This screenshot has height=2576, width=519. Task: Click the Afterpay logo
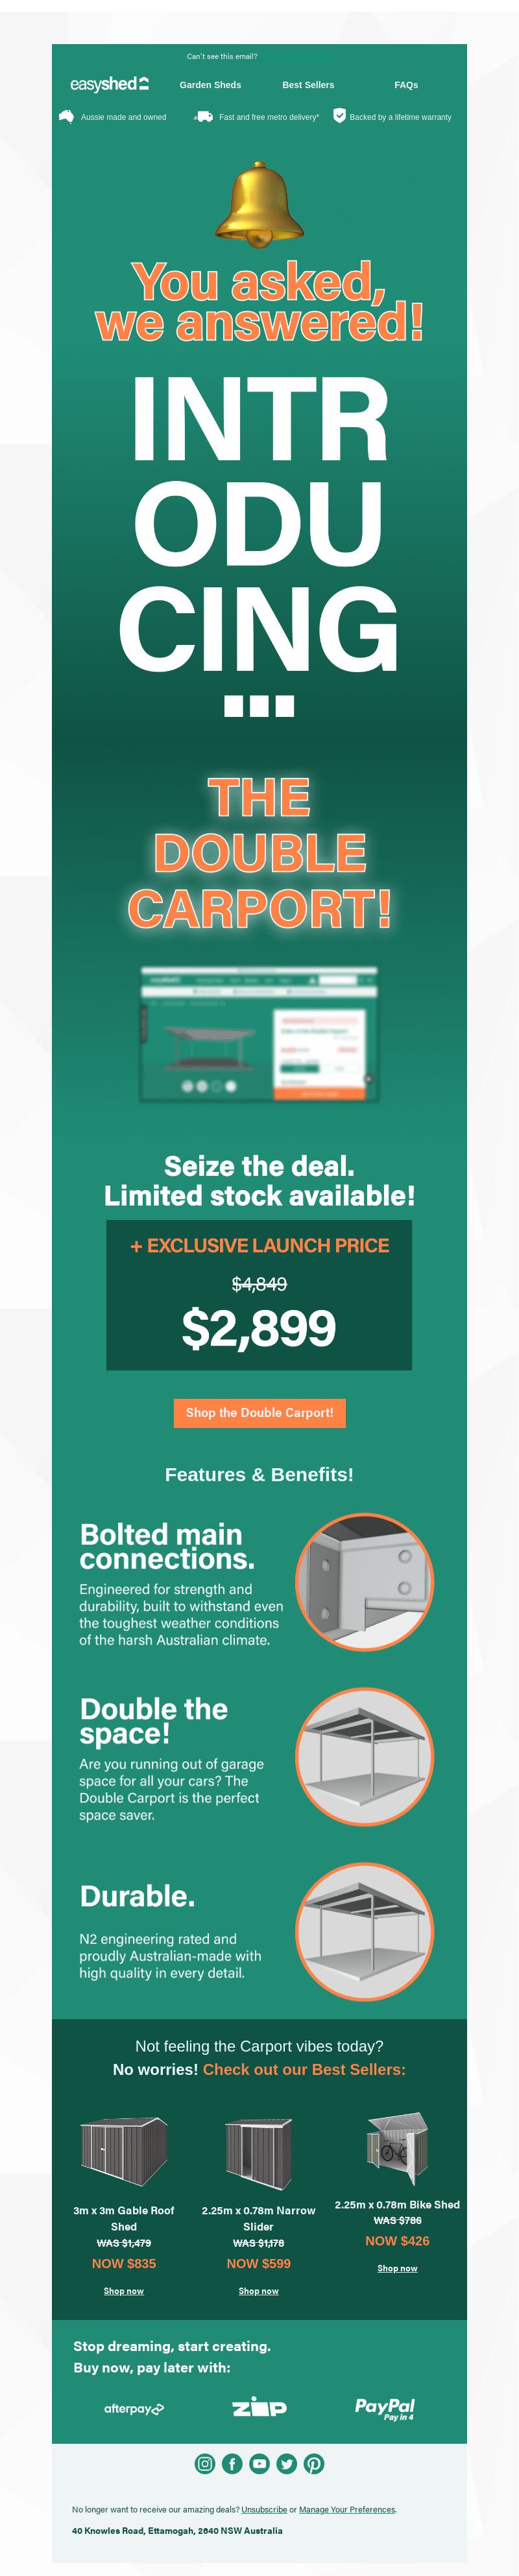(134, 2409)
